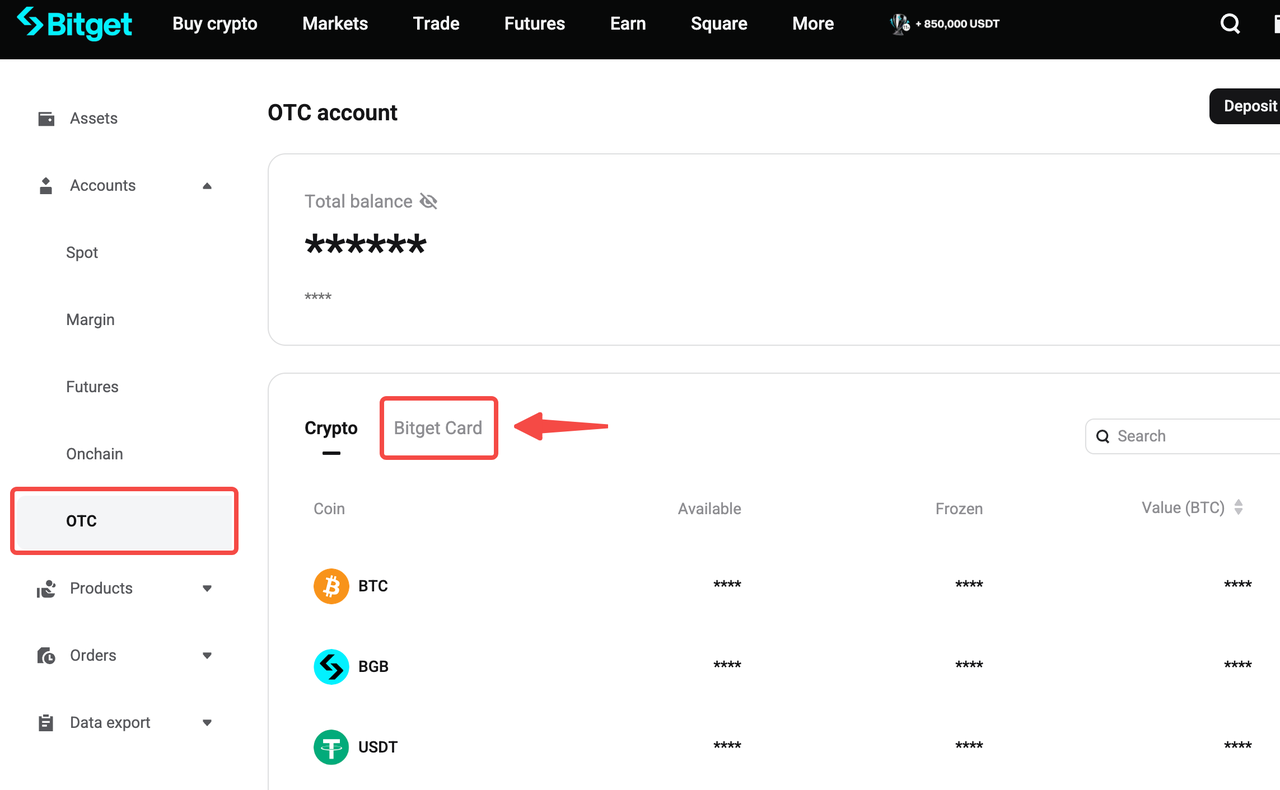Viewport: 1280px width, 790px height.
Task: Expand the Products dropdown
Action: pyautogui.click(x=207, y=588)
